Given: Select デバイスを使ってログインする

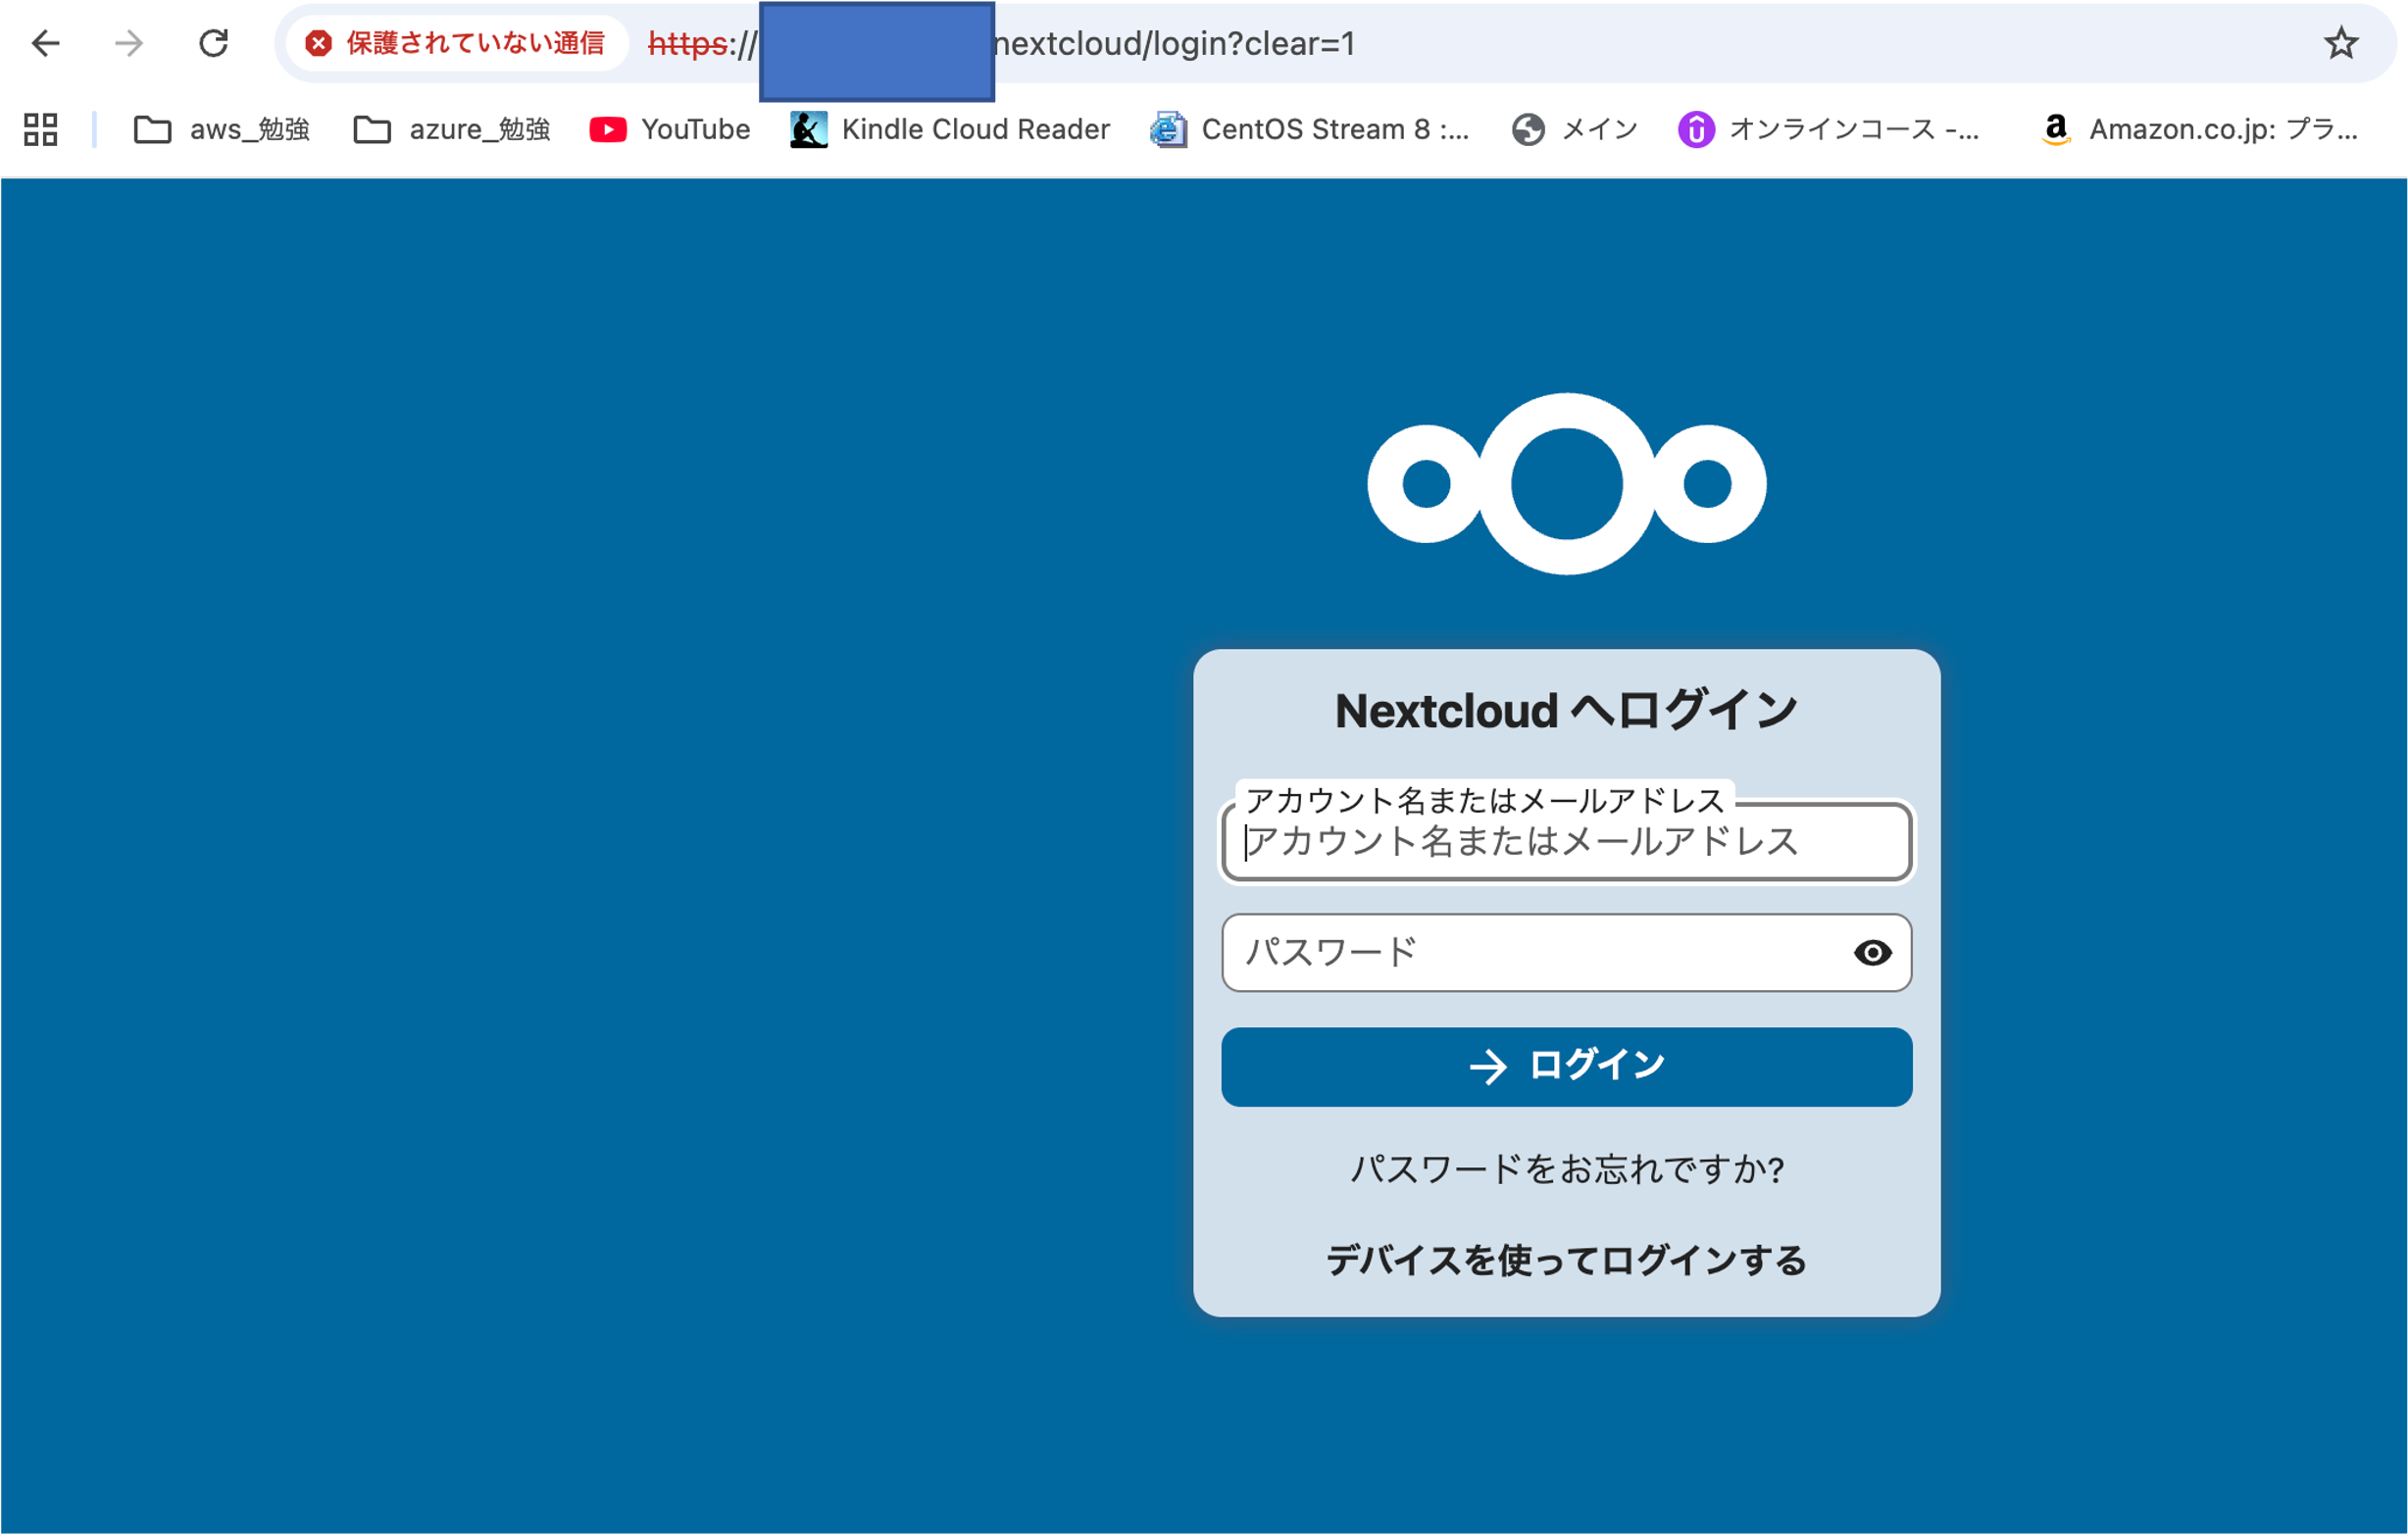Looking at the screenshot, I should click(x=1566, y=1261).
